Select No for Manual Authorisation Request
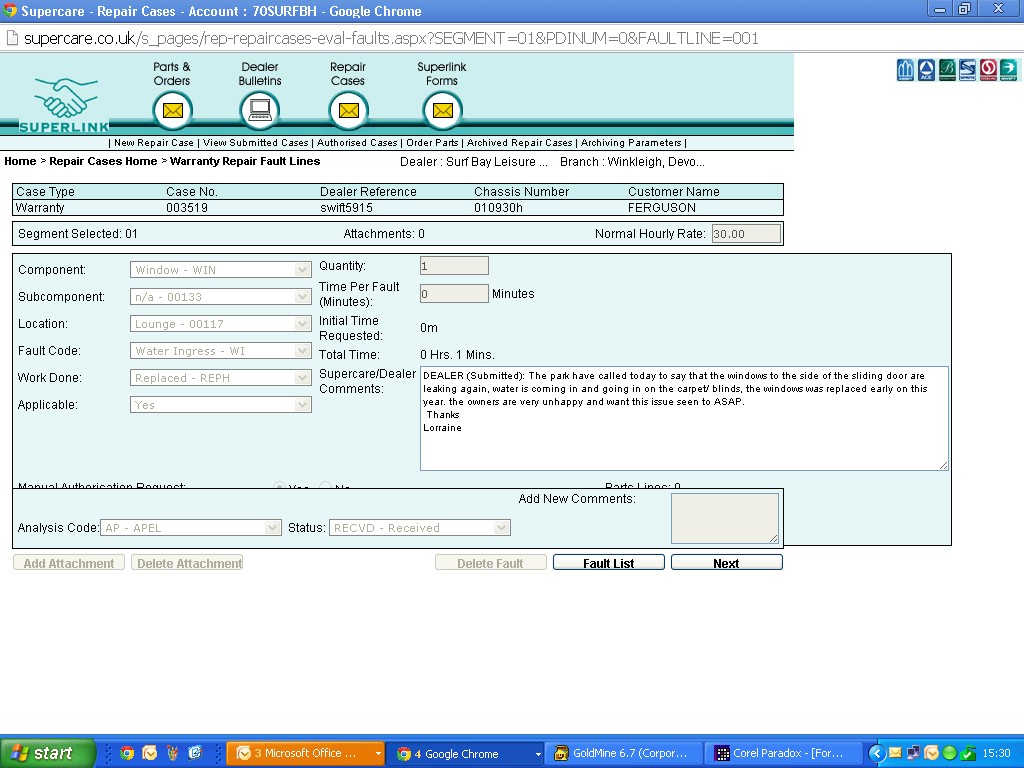The height and width of the screenshot is (768, 1024). [x=325, y=487]
